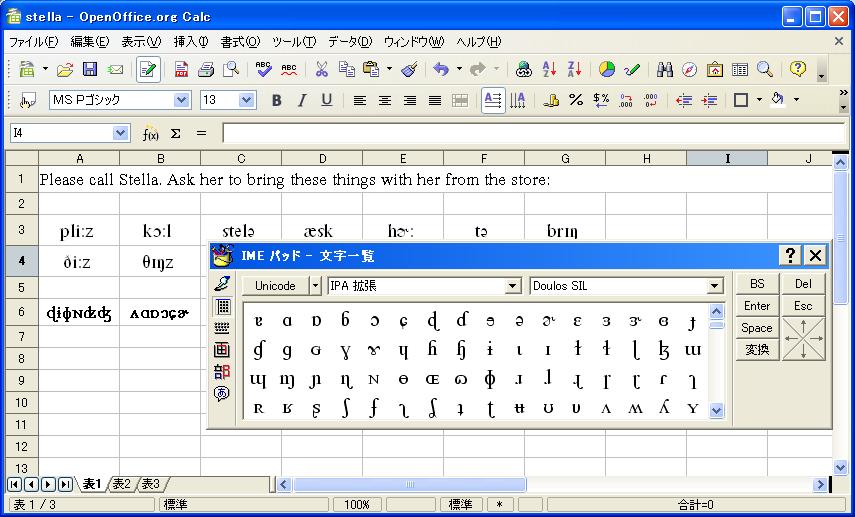Export directly as PDF icon

(x=181, y=69)
